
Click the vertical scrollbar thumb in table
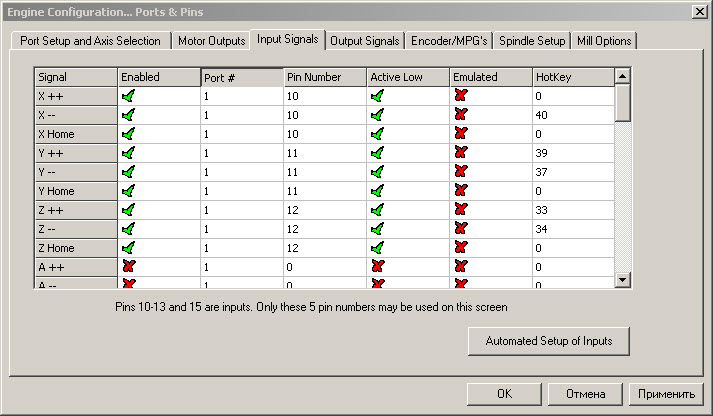coord(623,103)
